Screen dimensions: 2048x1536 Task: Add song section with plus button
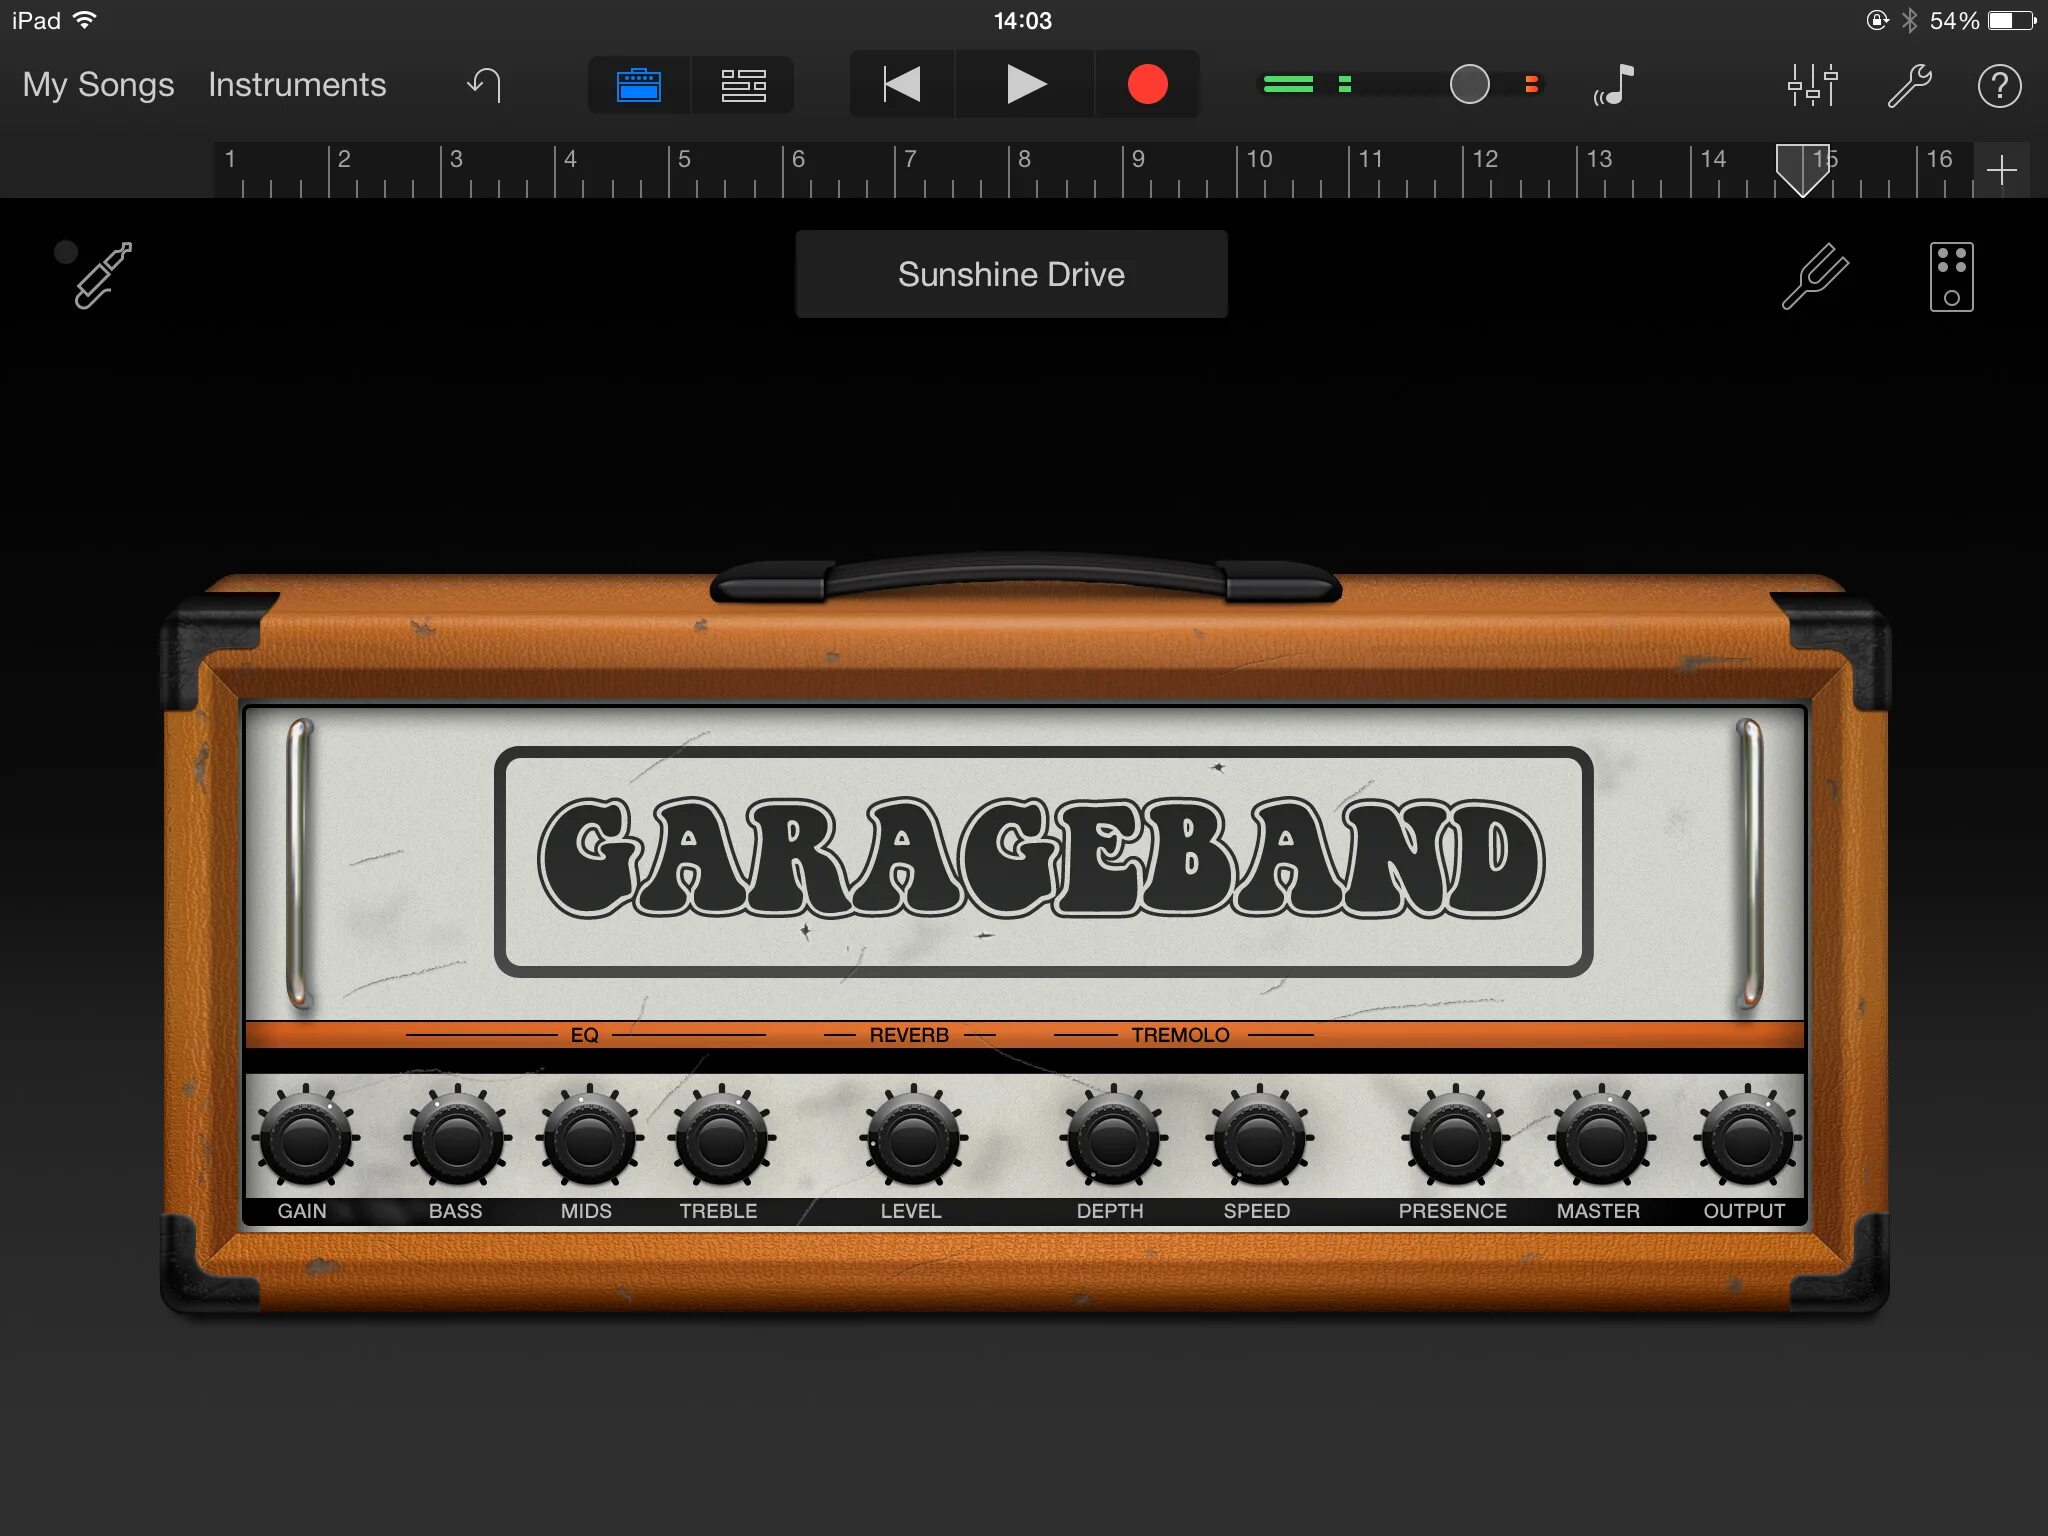point(2001,170)
